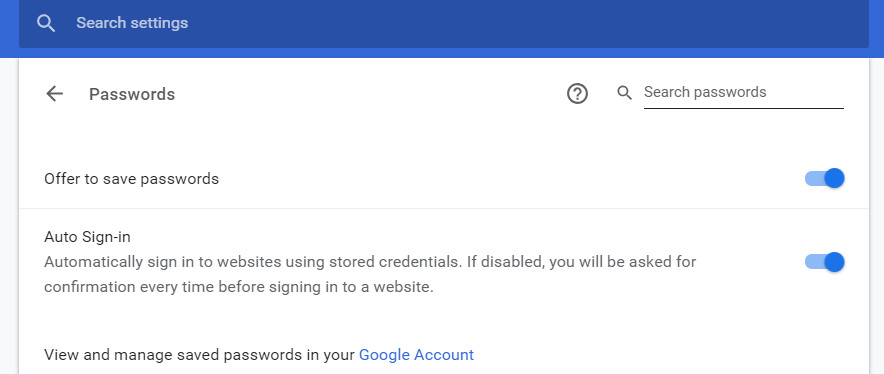Click the Passwords page heading
The width and height of the screenshot is (884, 374).
tap(132, 94)
